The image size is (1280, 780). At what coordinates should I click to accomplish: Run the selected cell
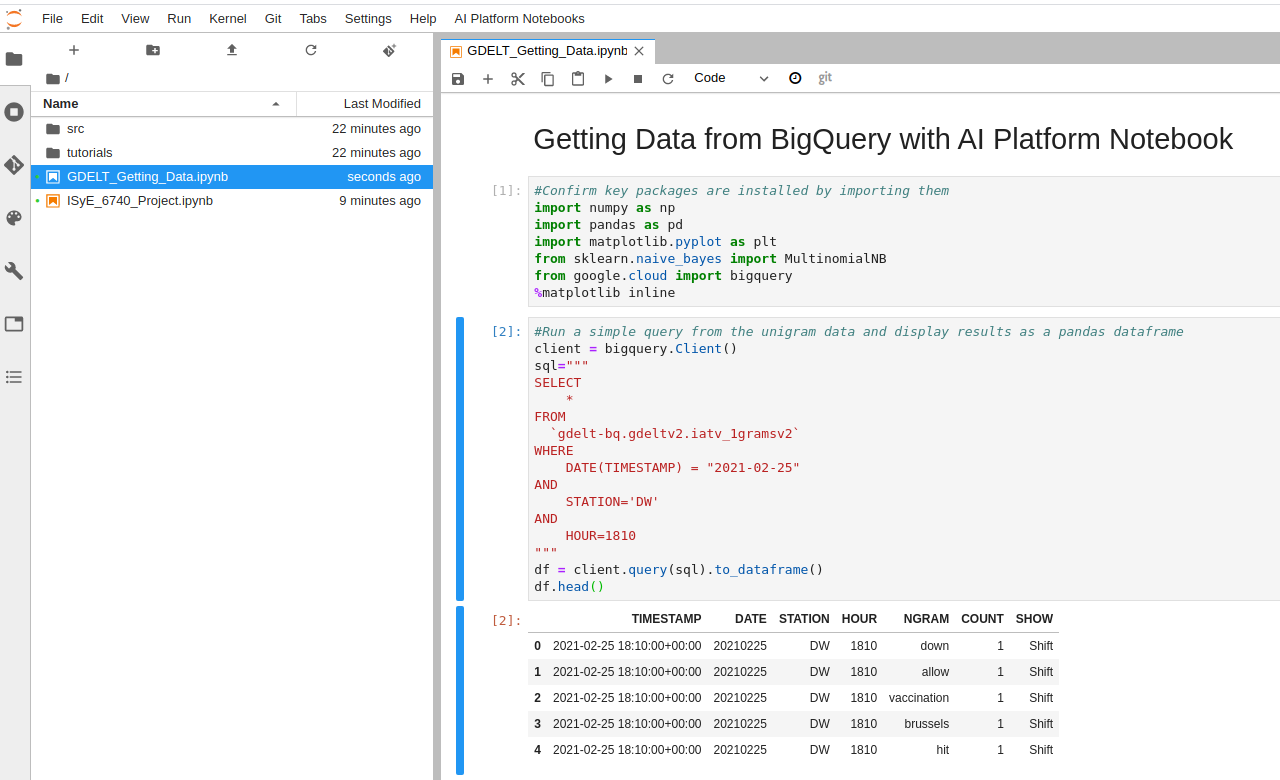[x=608, y=78]
